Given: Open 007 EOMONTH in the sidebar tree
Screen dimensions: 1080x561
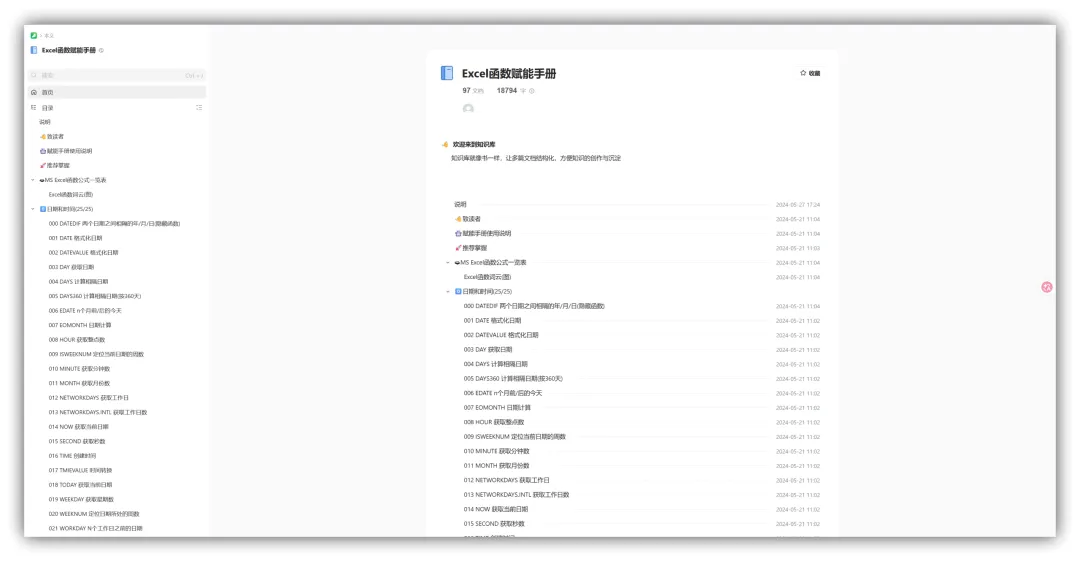Looking at the screenshot, I should tap(80, 325).
